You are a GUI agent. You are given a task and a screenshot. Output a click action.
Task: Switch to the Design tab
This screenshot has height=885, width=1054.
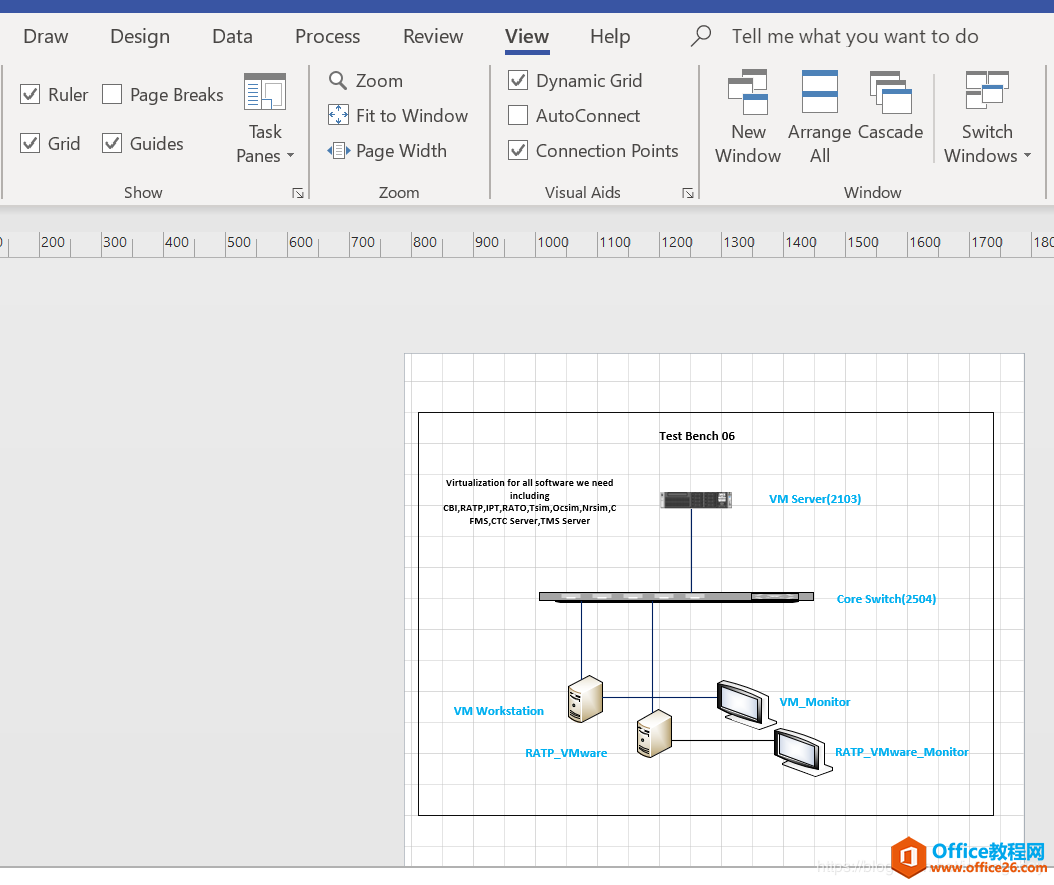click(x=140, y=37)
